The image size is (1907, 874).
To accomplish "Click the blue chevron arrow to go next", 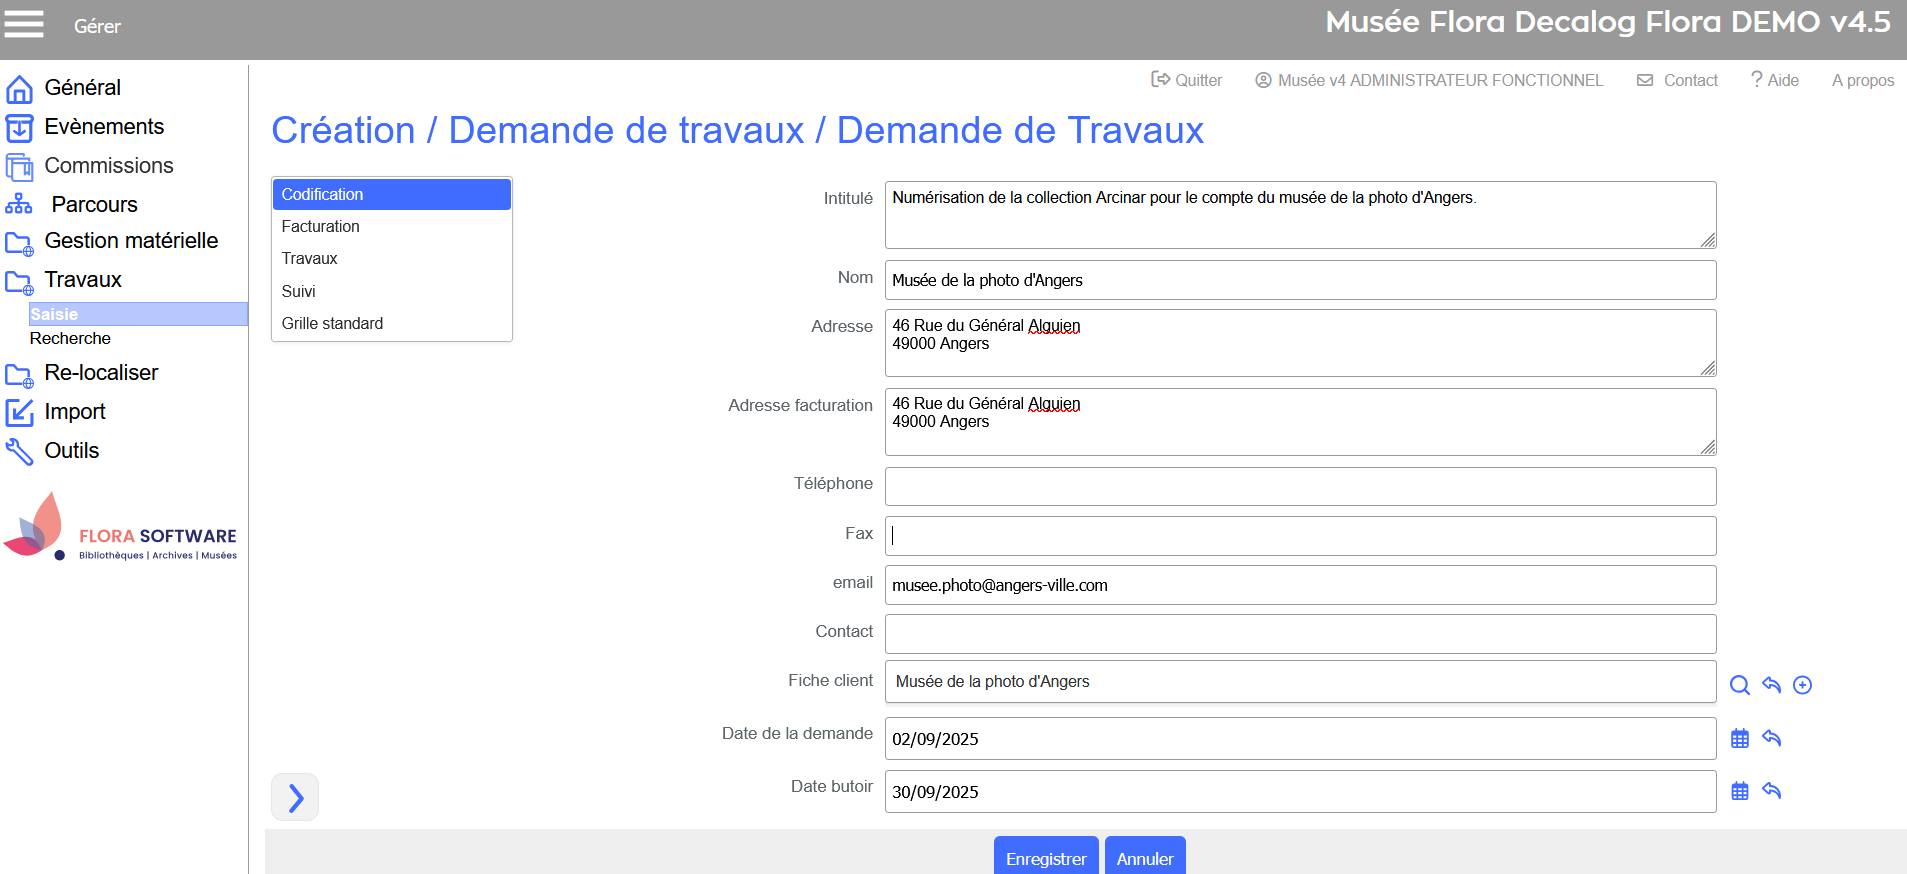I will point(295,797).
